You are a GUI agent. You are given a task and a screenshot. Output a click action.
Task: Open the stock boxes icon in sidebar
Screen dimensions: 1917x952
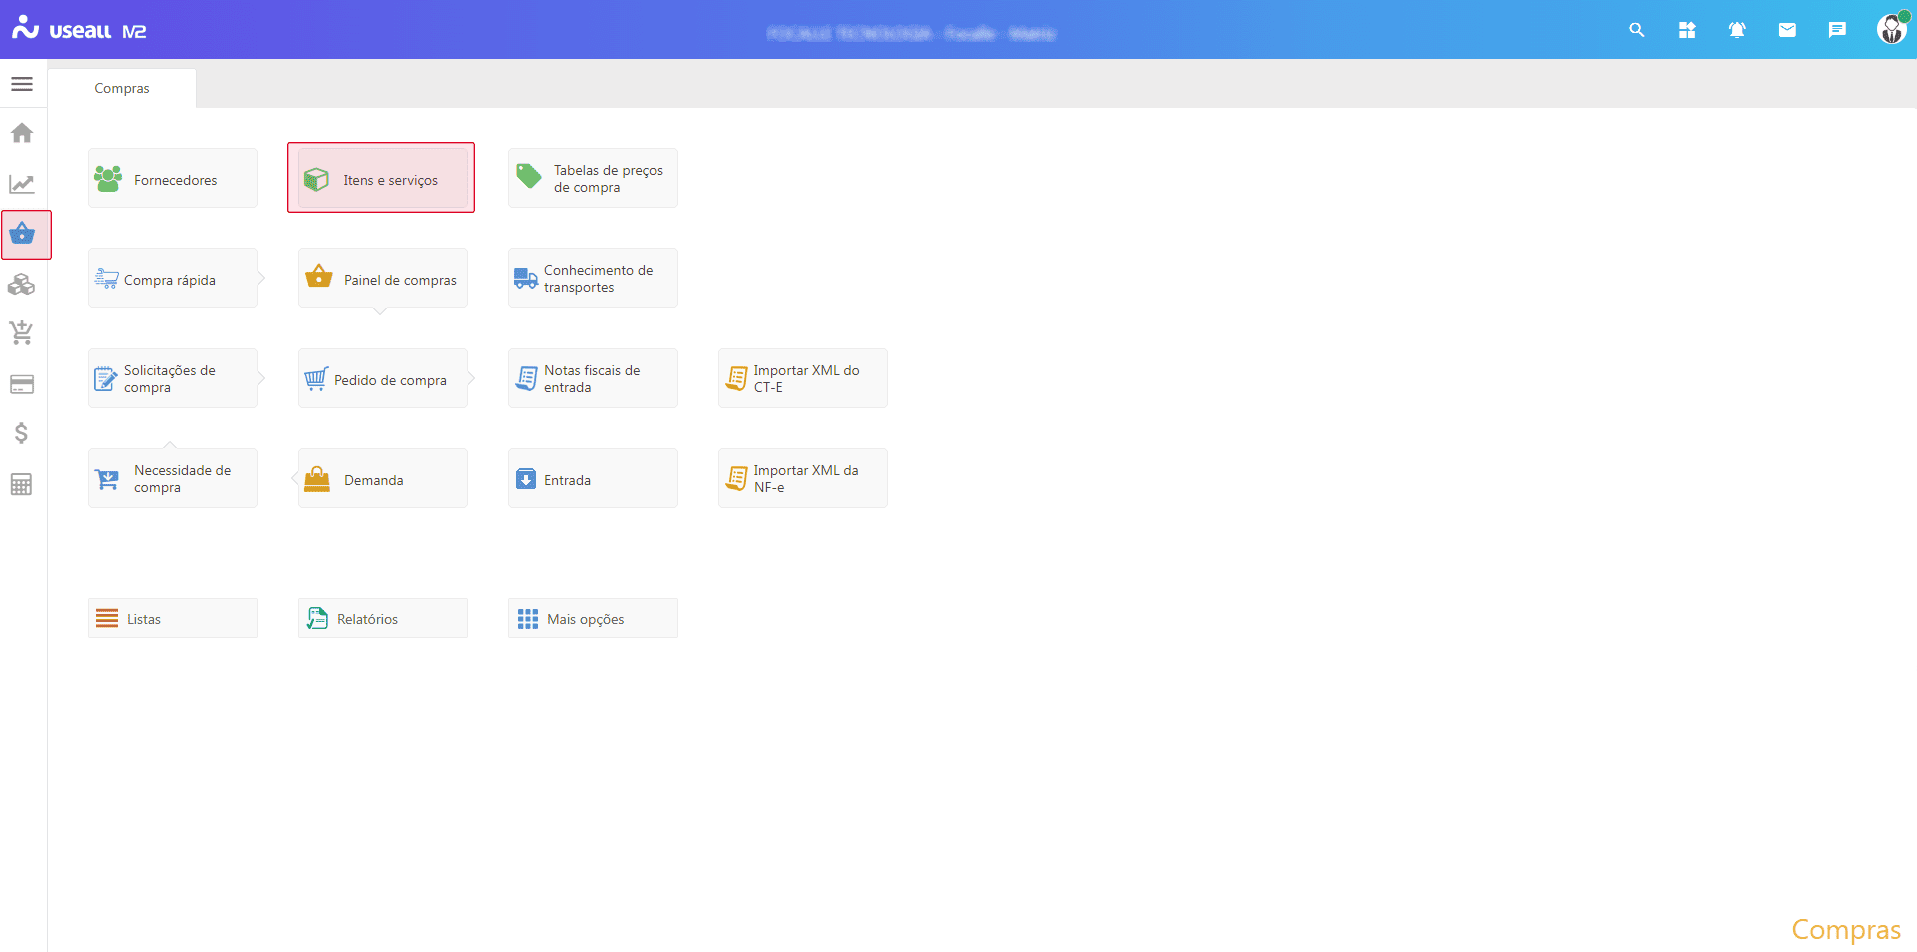22,285
